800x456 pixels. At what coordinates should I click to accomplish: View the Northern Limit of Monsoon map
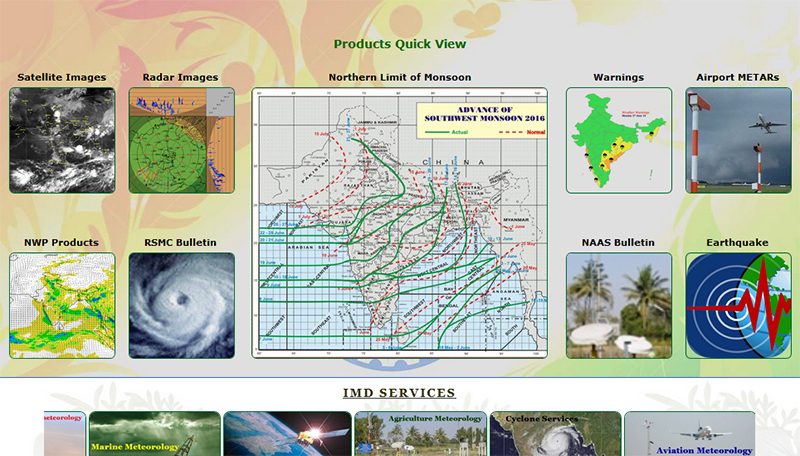point(399,222)
